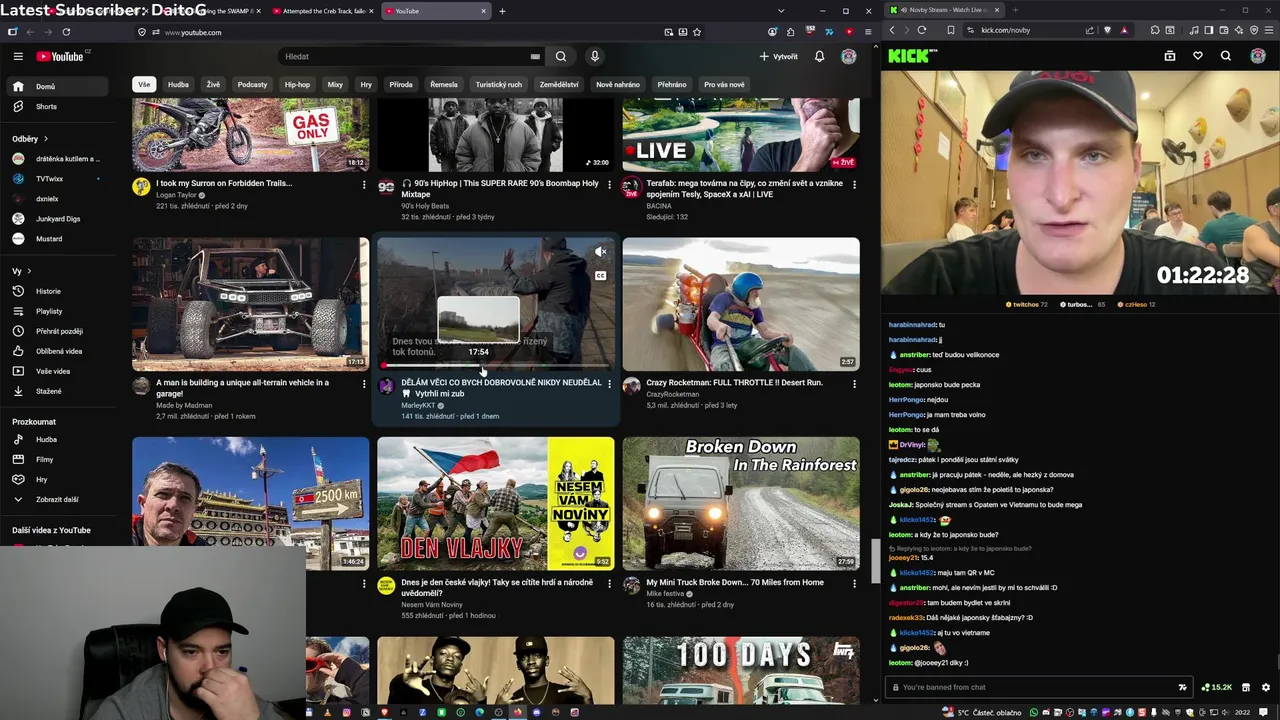Open the YouTube account avatar menu
Image resolution: width=1280 pixels, height=720 pixels.
pos(848,57)
